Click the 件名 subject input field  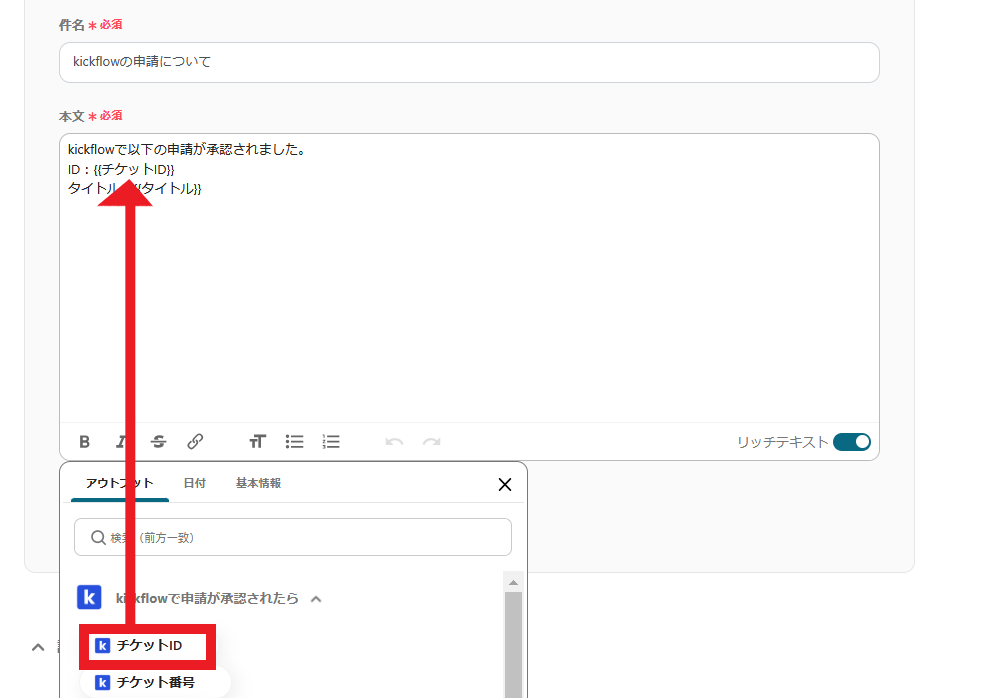coord(469,62)
